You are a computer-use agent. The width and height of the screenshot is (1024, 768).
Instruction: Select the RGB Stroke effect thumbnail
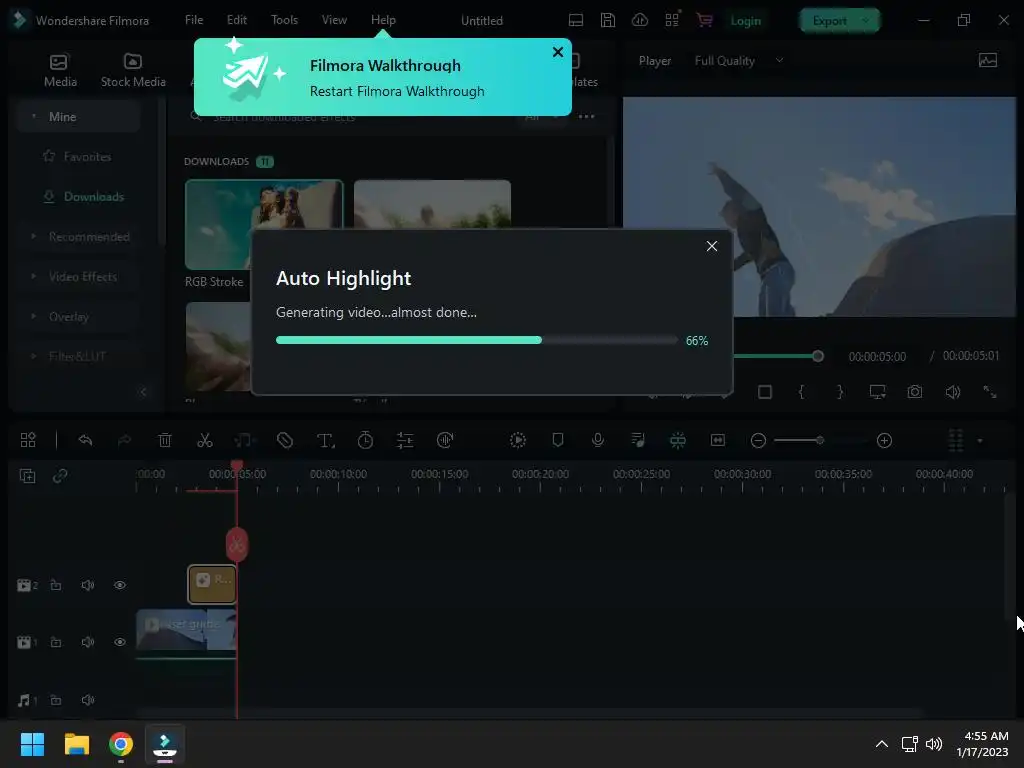[264, 225]
